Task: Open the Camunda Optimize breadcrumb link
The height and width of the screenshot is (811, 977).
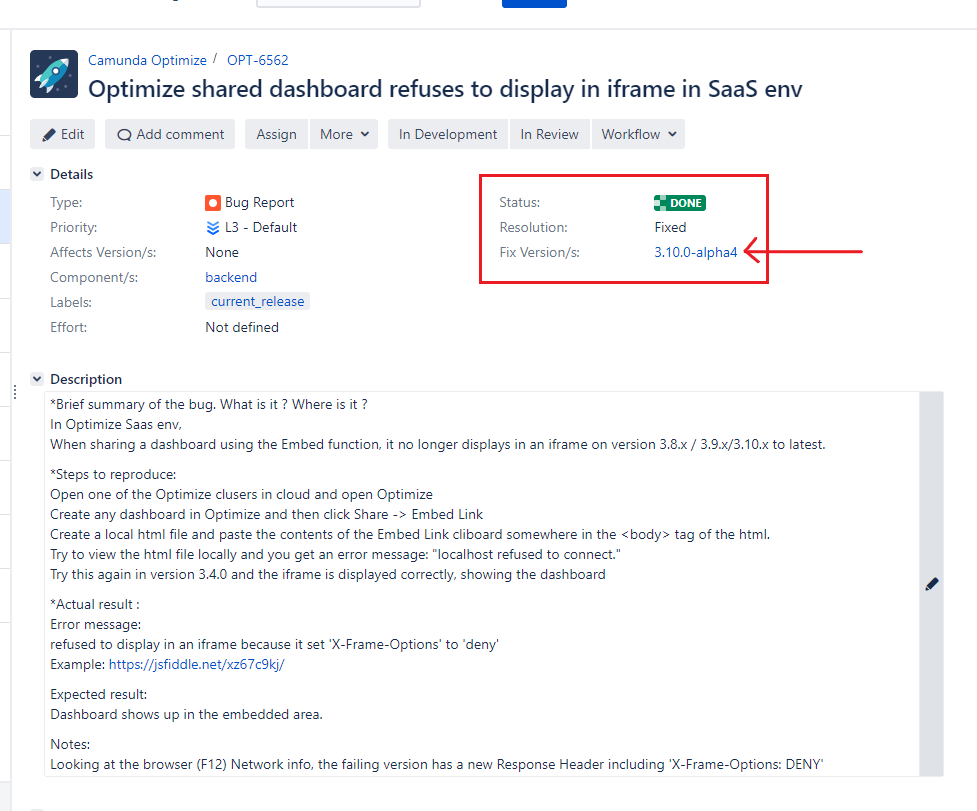Action: click(147, 60)
